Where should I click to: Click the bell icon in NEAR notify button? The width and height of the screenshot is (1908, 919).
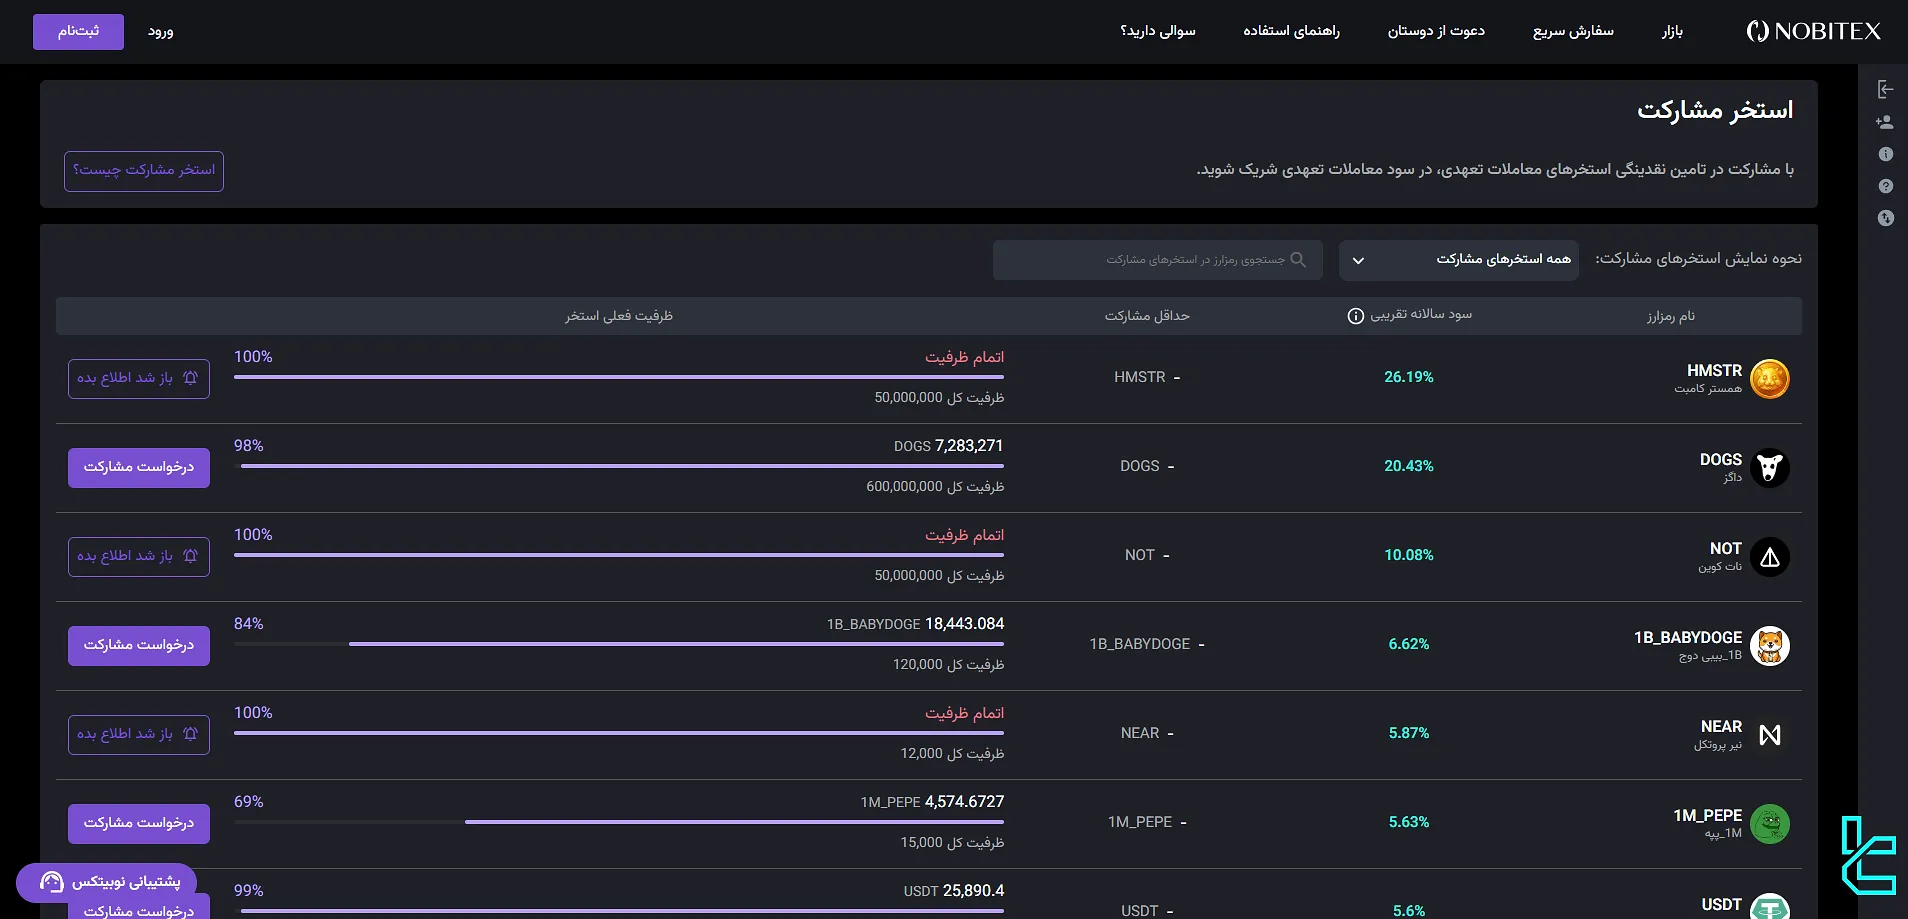(x=190, y=734)
